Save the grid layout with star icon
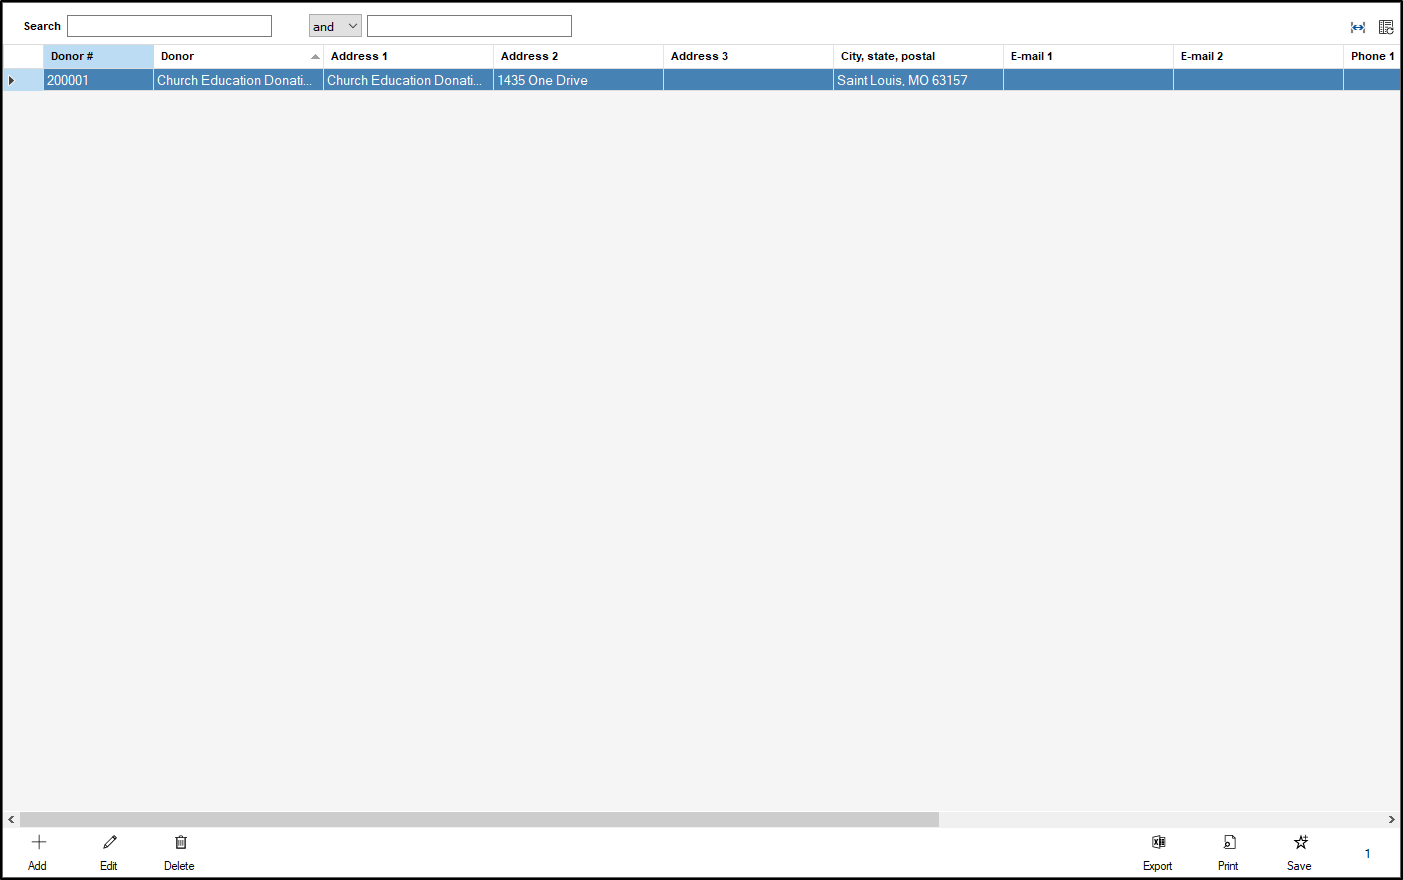Screen dimensions: 1403x880 tap(1300, 843)
